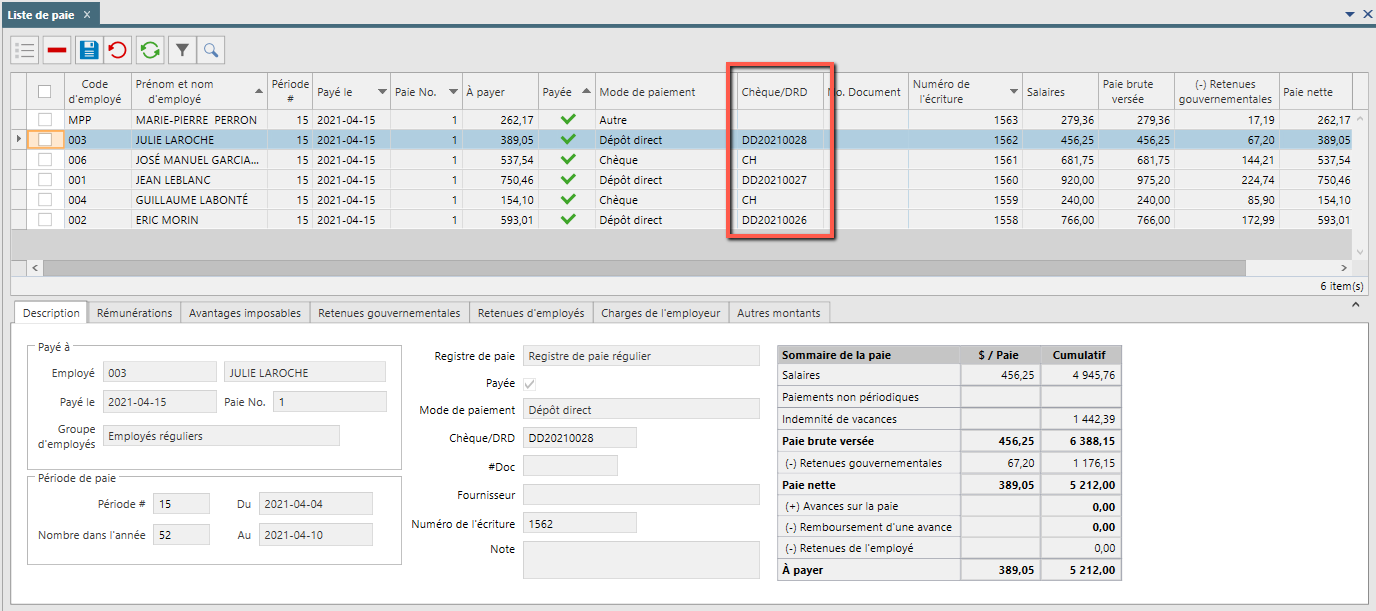Click the list view icon in the toolbar
Screen dimensions: 1376x611
click(x=26, y=50)
